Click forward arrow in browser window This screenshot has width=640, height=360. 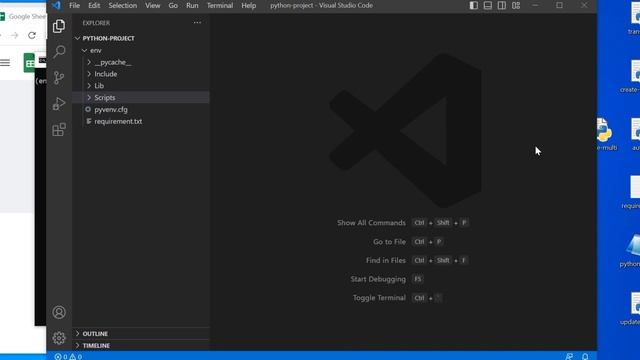15,35
